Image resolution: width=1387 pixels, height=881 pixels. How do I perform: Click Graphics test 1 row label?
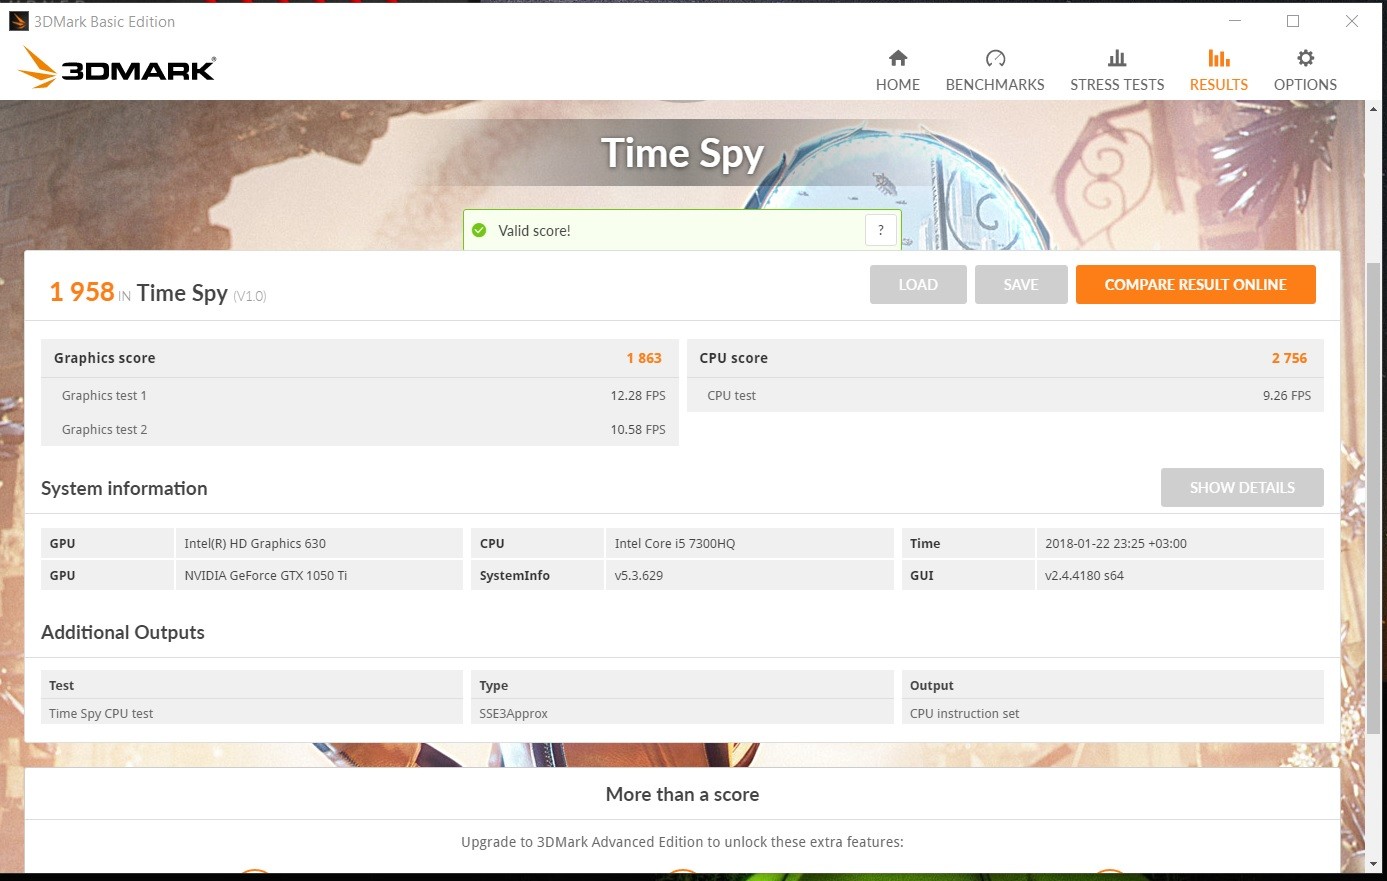[x=104, y=396]
